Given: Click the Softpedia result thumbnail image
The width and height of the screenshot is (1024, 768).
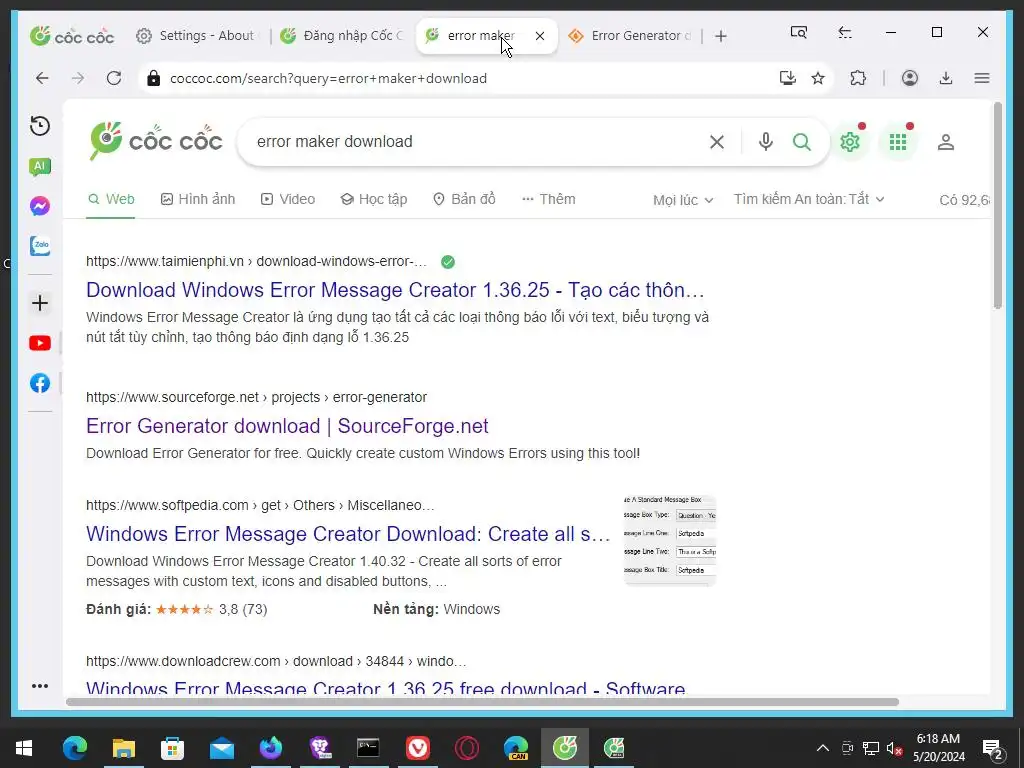Looking at the screenshot, I should 670,540.
